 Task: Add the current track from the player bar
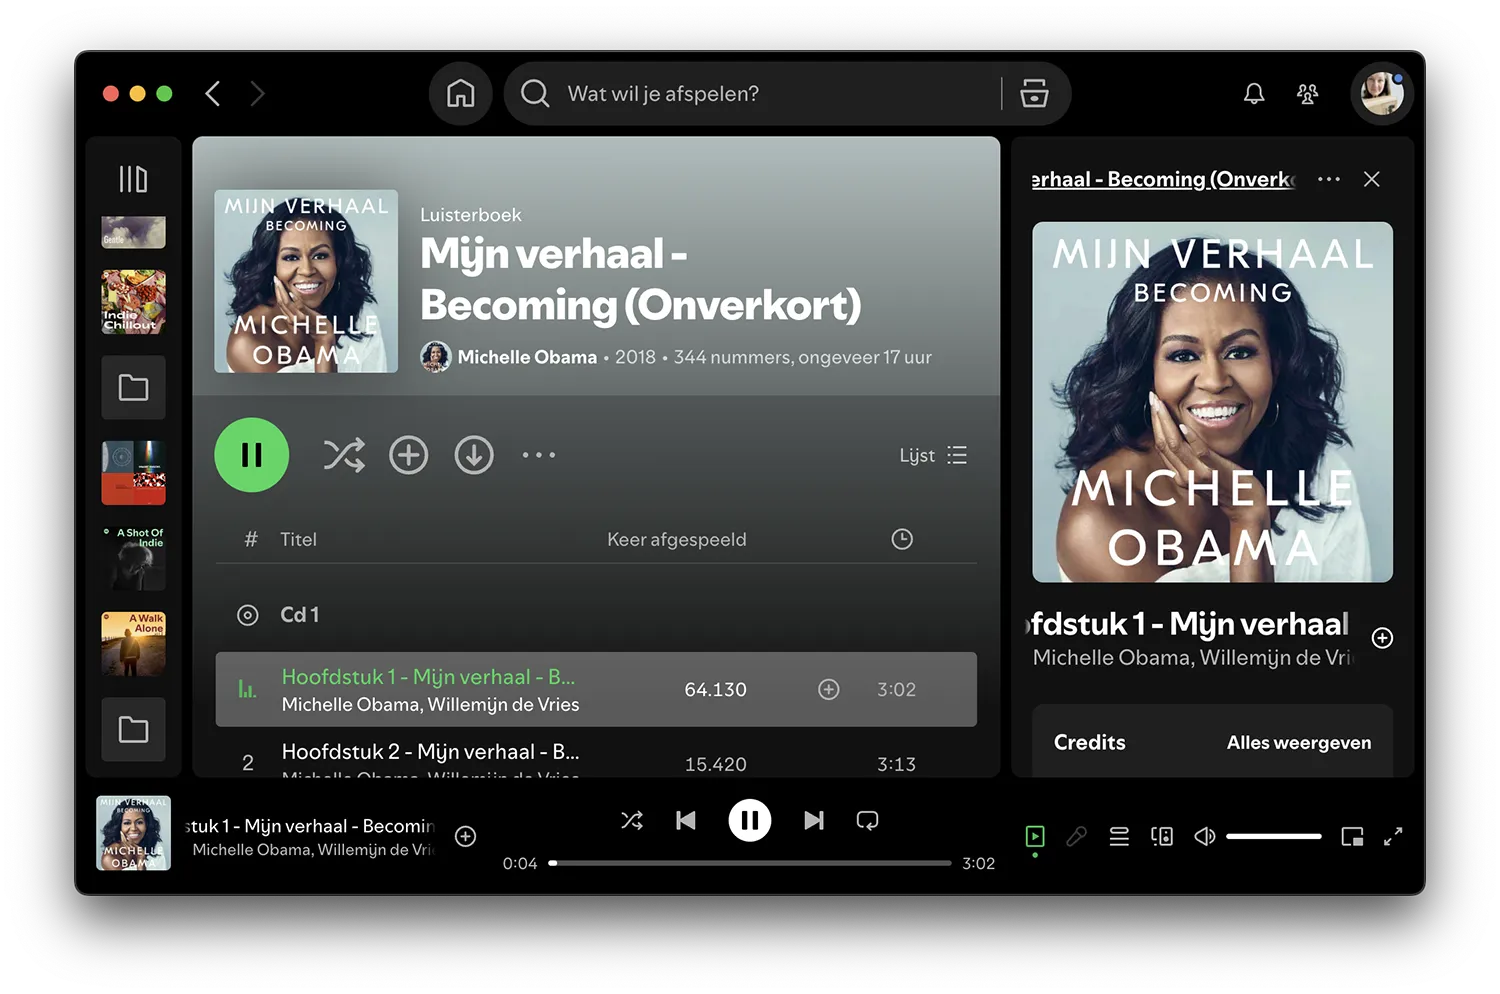466,836
